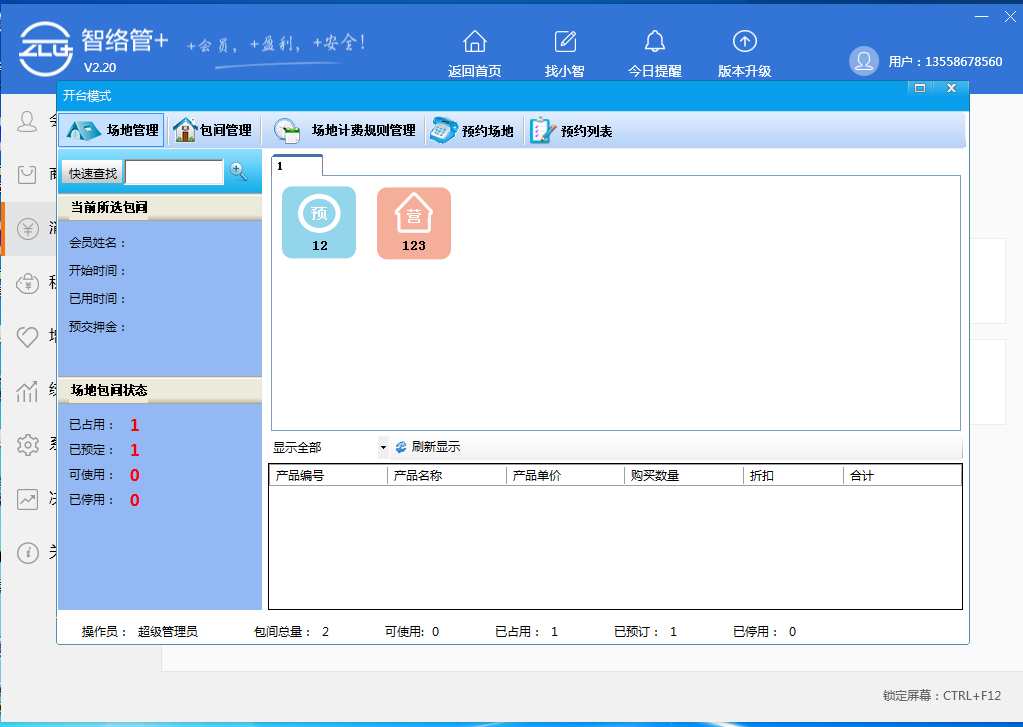Open 包间管理 in the toolbar

tap(214, 129)
